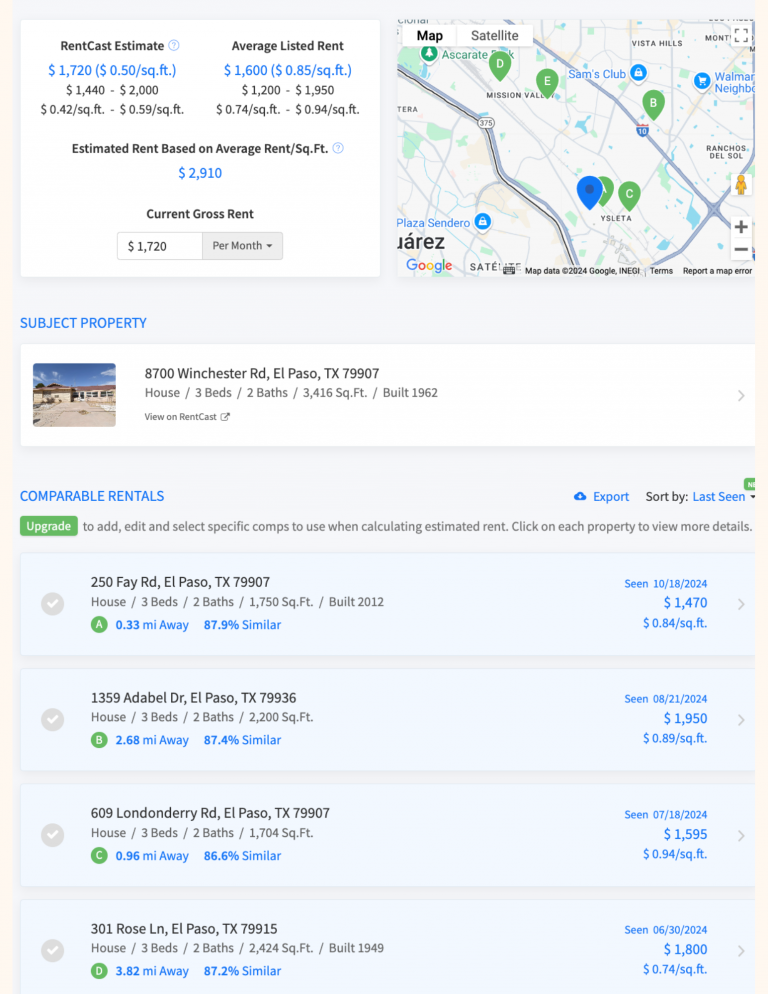The height and width of the screenshot is (994, 768).
Task: Toggle checkmark for 609 Londonderry Rd comp
Action: [53, 835]
